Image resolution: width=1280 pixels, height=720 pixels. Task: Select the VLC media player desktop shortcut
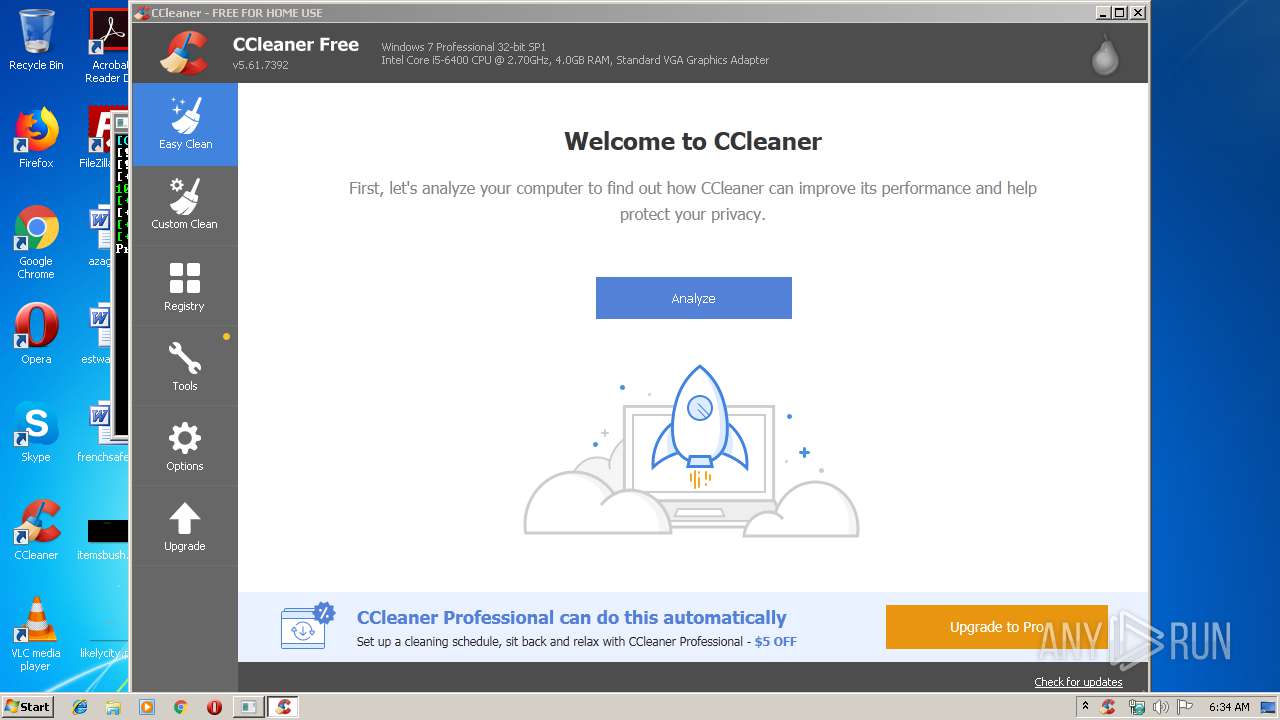pos(36,634)
